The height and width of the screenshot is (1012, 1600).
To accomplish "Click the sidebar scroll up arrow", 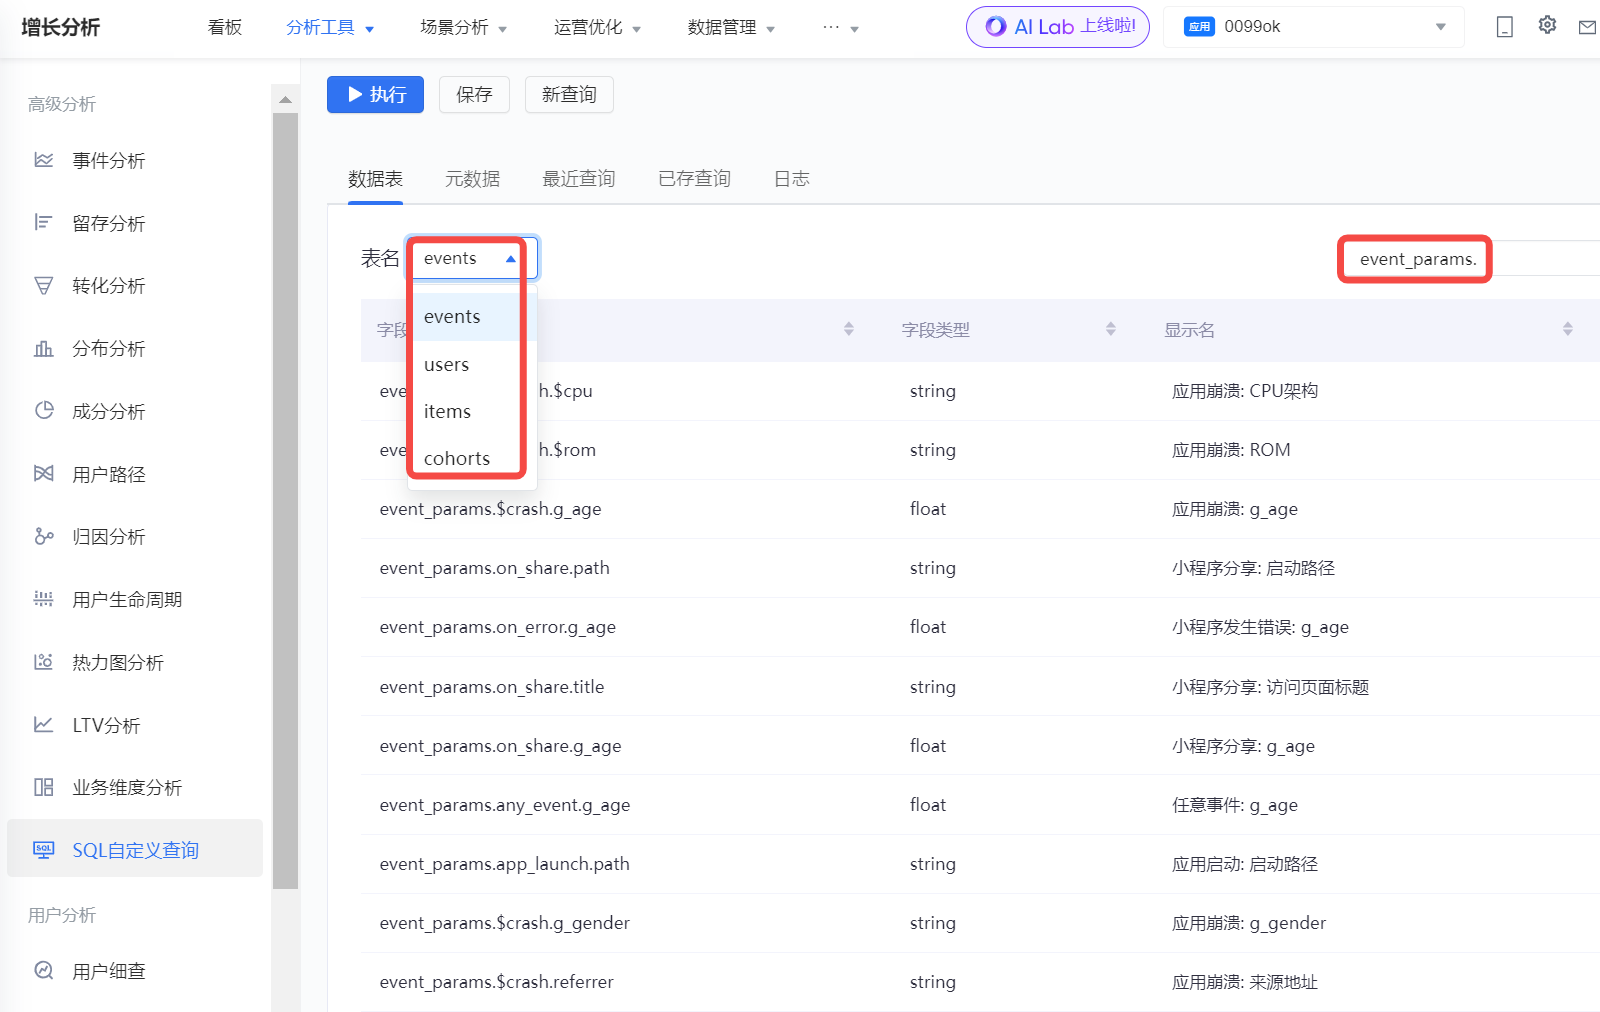I will pyautogui.click(x=285, y=99).
